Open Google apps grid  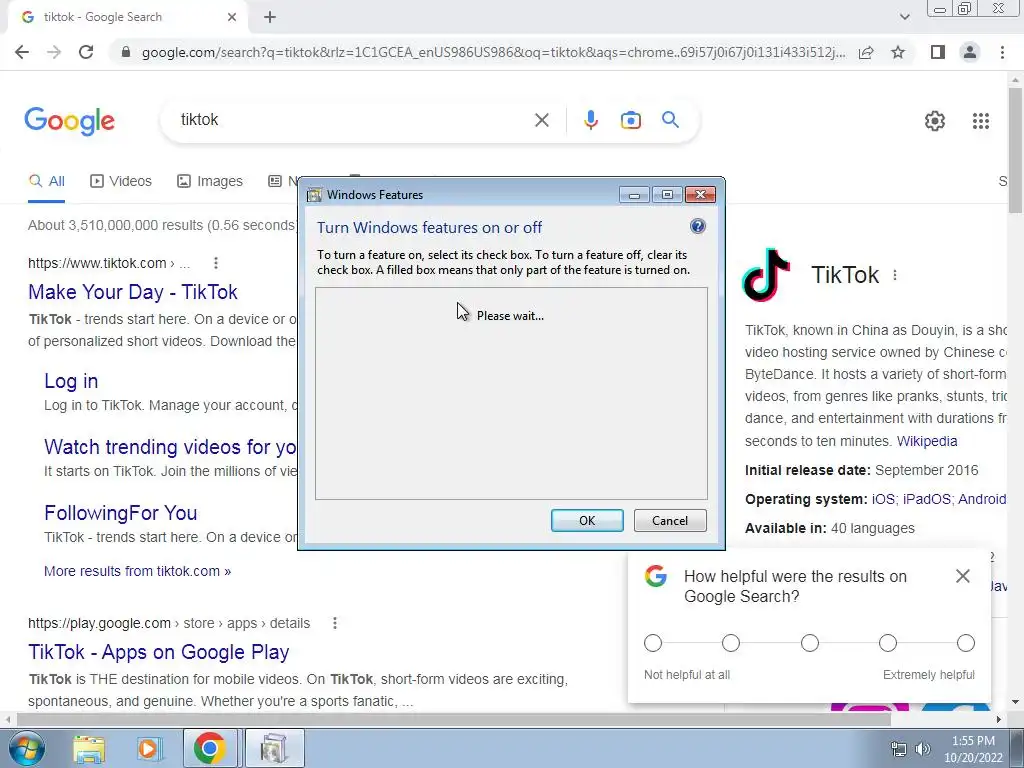pyautogui.click(x=980, y=121)
